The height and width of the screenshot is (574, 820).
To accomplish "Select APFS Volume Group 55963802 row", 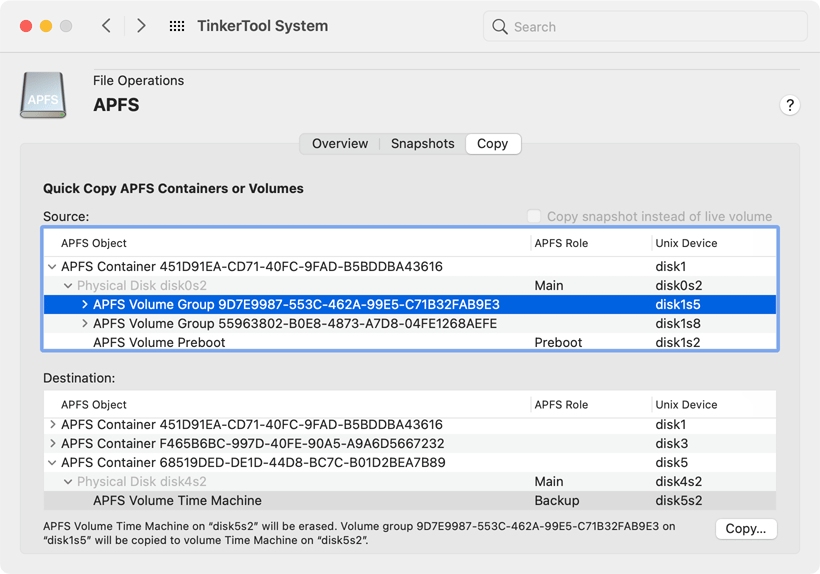I will tap(409, 324).
